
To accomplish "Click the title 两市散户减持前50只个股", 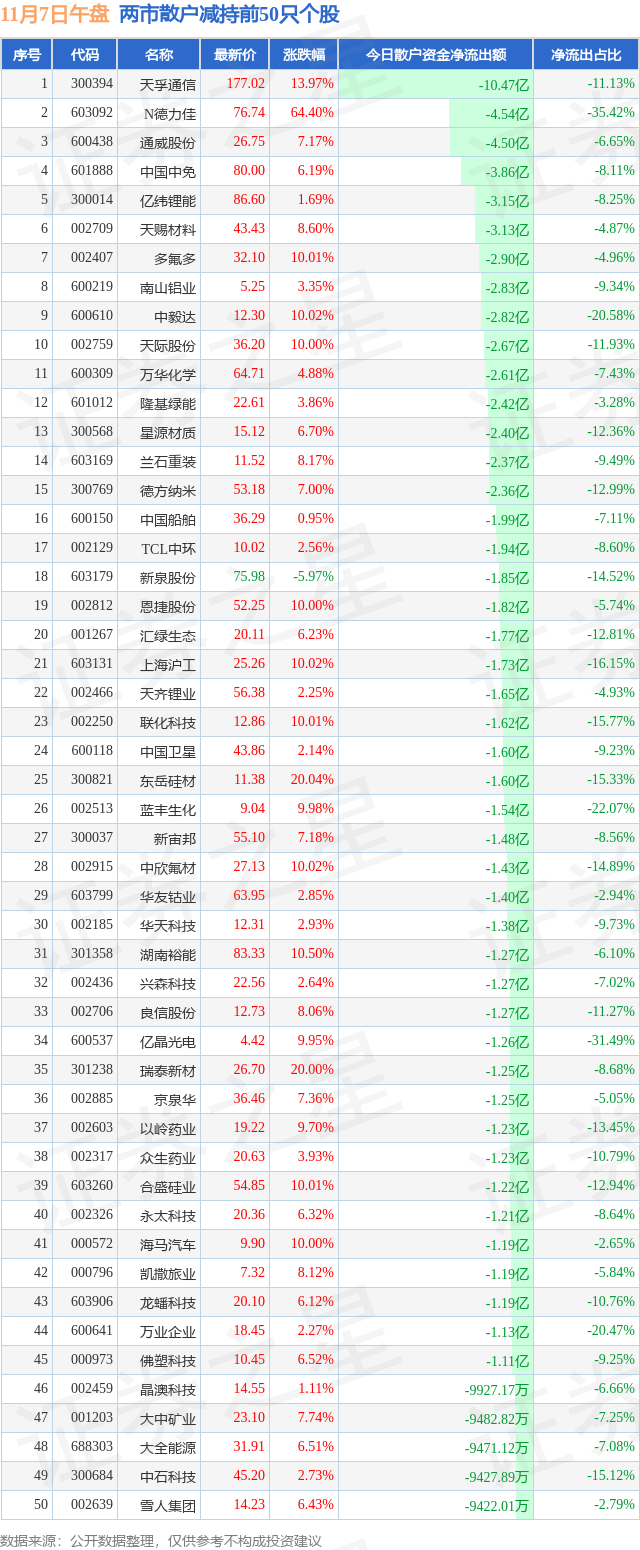I will pyautogui.click(x=229, y=15).
